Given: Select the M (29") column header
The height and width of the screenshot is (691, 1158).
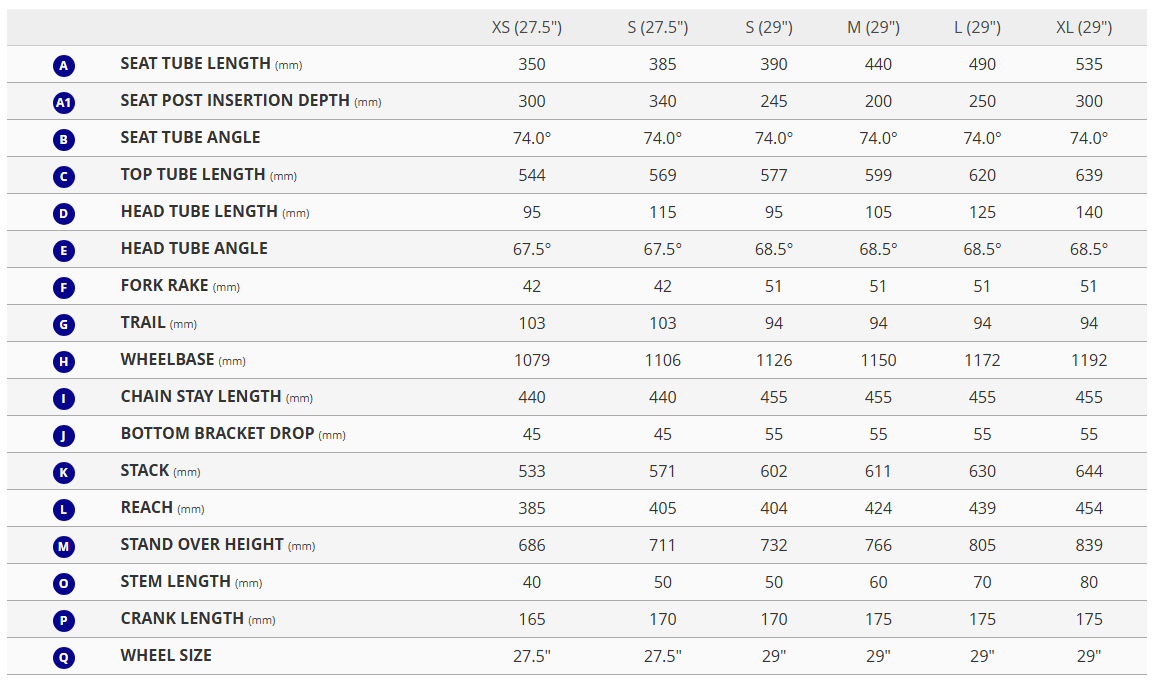Looking at the screenshot, I should coord(873,27).
